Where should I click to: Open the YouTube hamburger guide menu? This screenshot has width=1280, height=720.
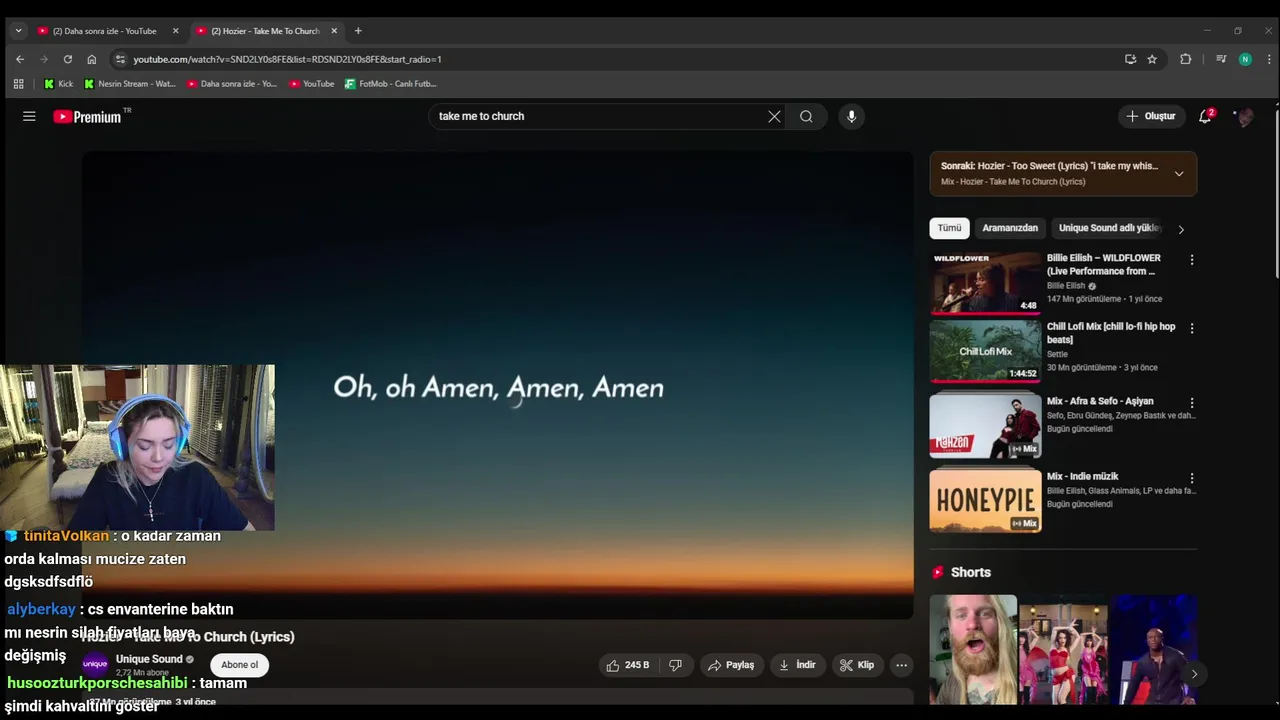point(29,116)
